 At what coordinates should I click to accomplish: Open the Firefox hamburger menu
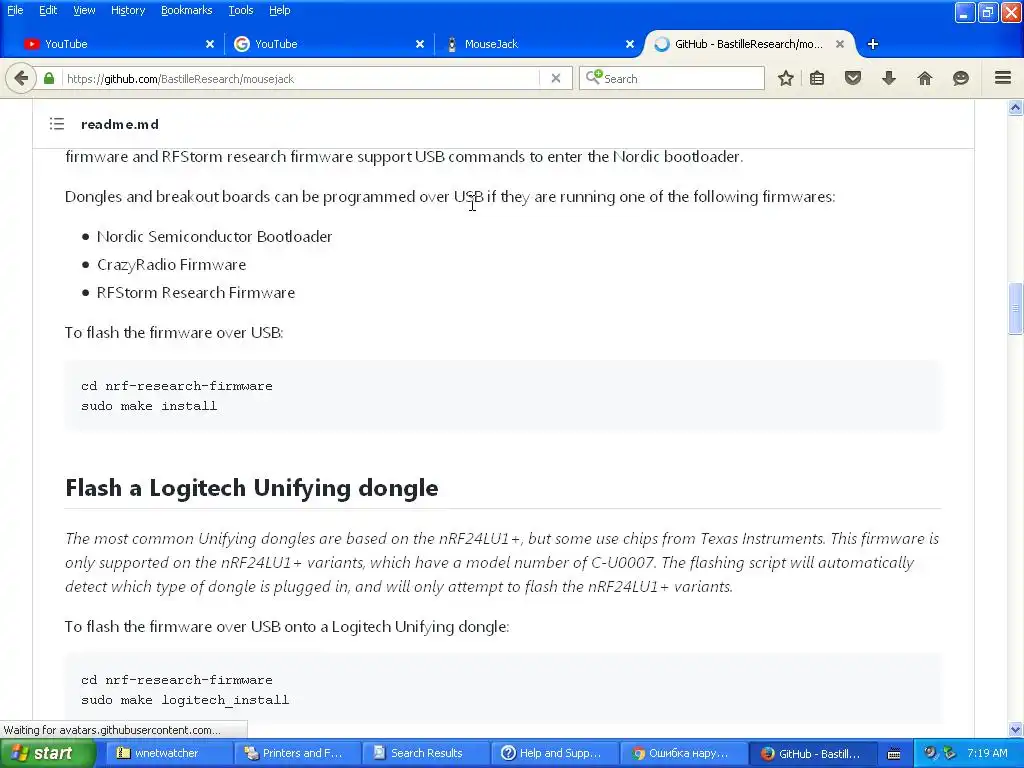click(x=1003, y=78)
